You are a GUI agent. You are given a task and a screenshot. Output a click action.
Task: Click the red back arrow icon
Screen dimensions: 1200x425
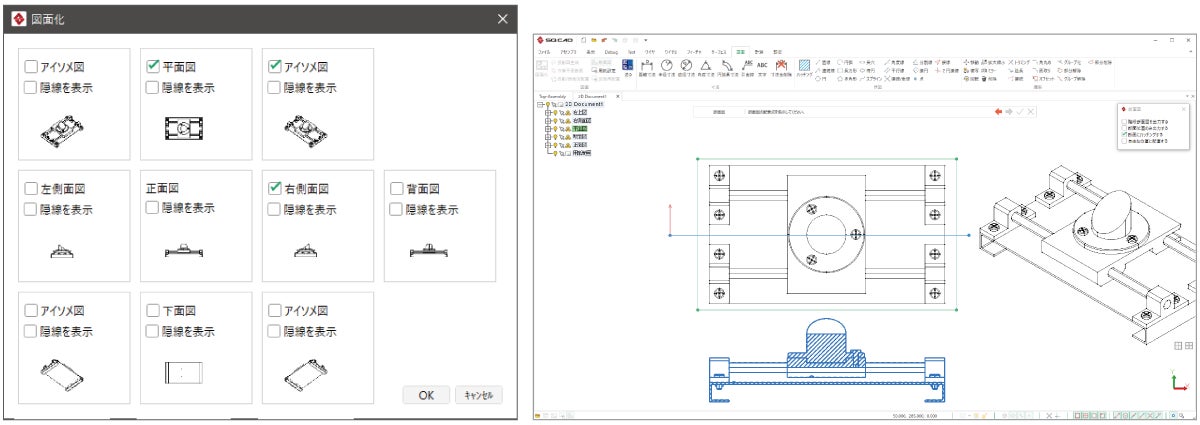click(997, 112)
